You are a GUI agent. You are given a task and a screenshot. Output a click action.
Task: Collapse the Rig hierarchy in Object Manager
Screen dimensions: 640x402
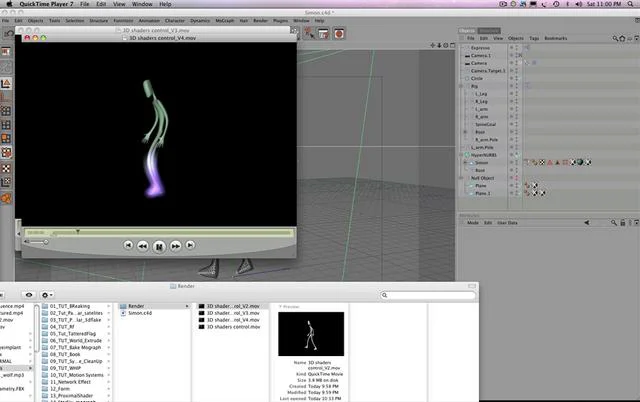461,87
